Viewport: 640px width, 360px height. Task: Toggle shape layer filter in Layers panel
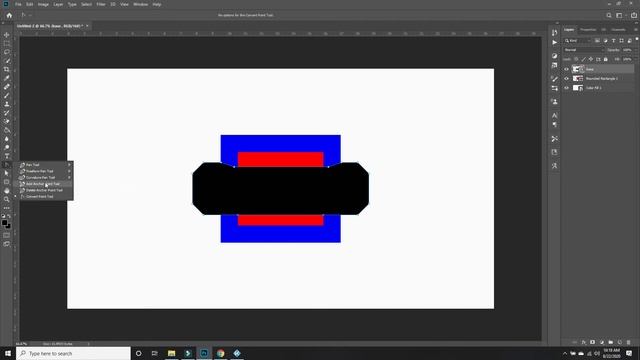621,41
